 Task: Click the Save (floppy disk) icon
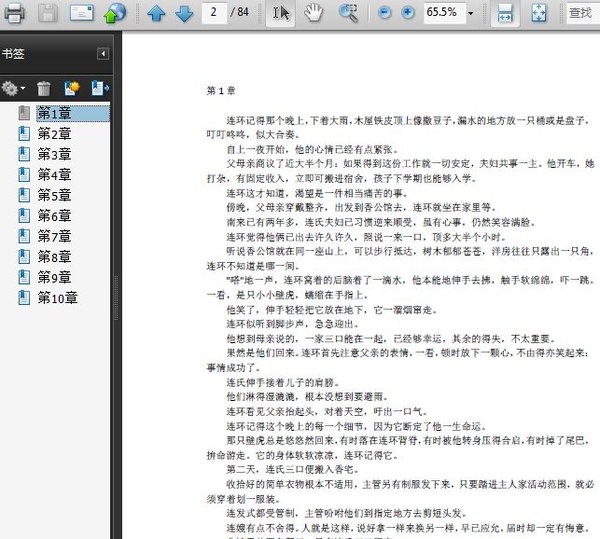click(x=48, y=13)
